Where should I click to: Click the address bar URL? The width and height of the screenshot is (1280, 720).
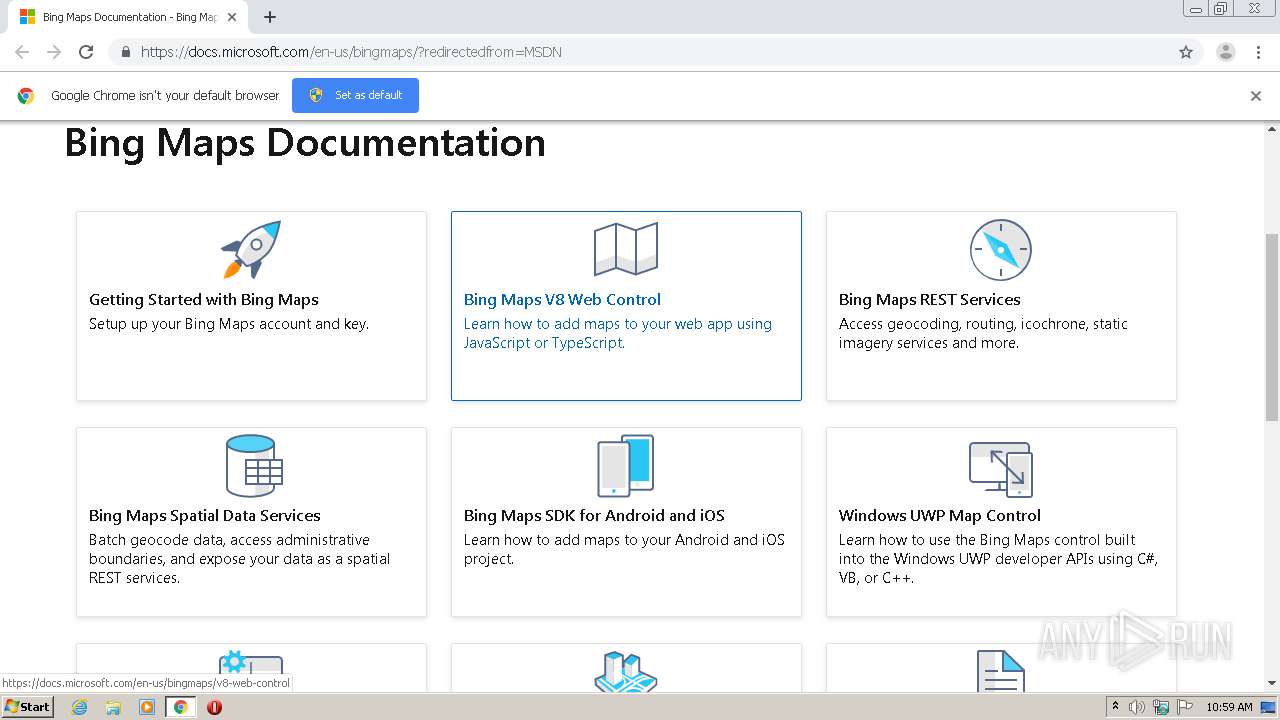[x=351, y=52]
